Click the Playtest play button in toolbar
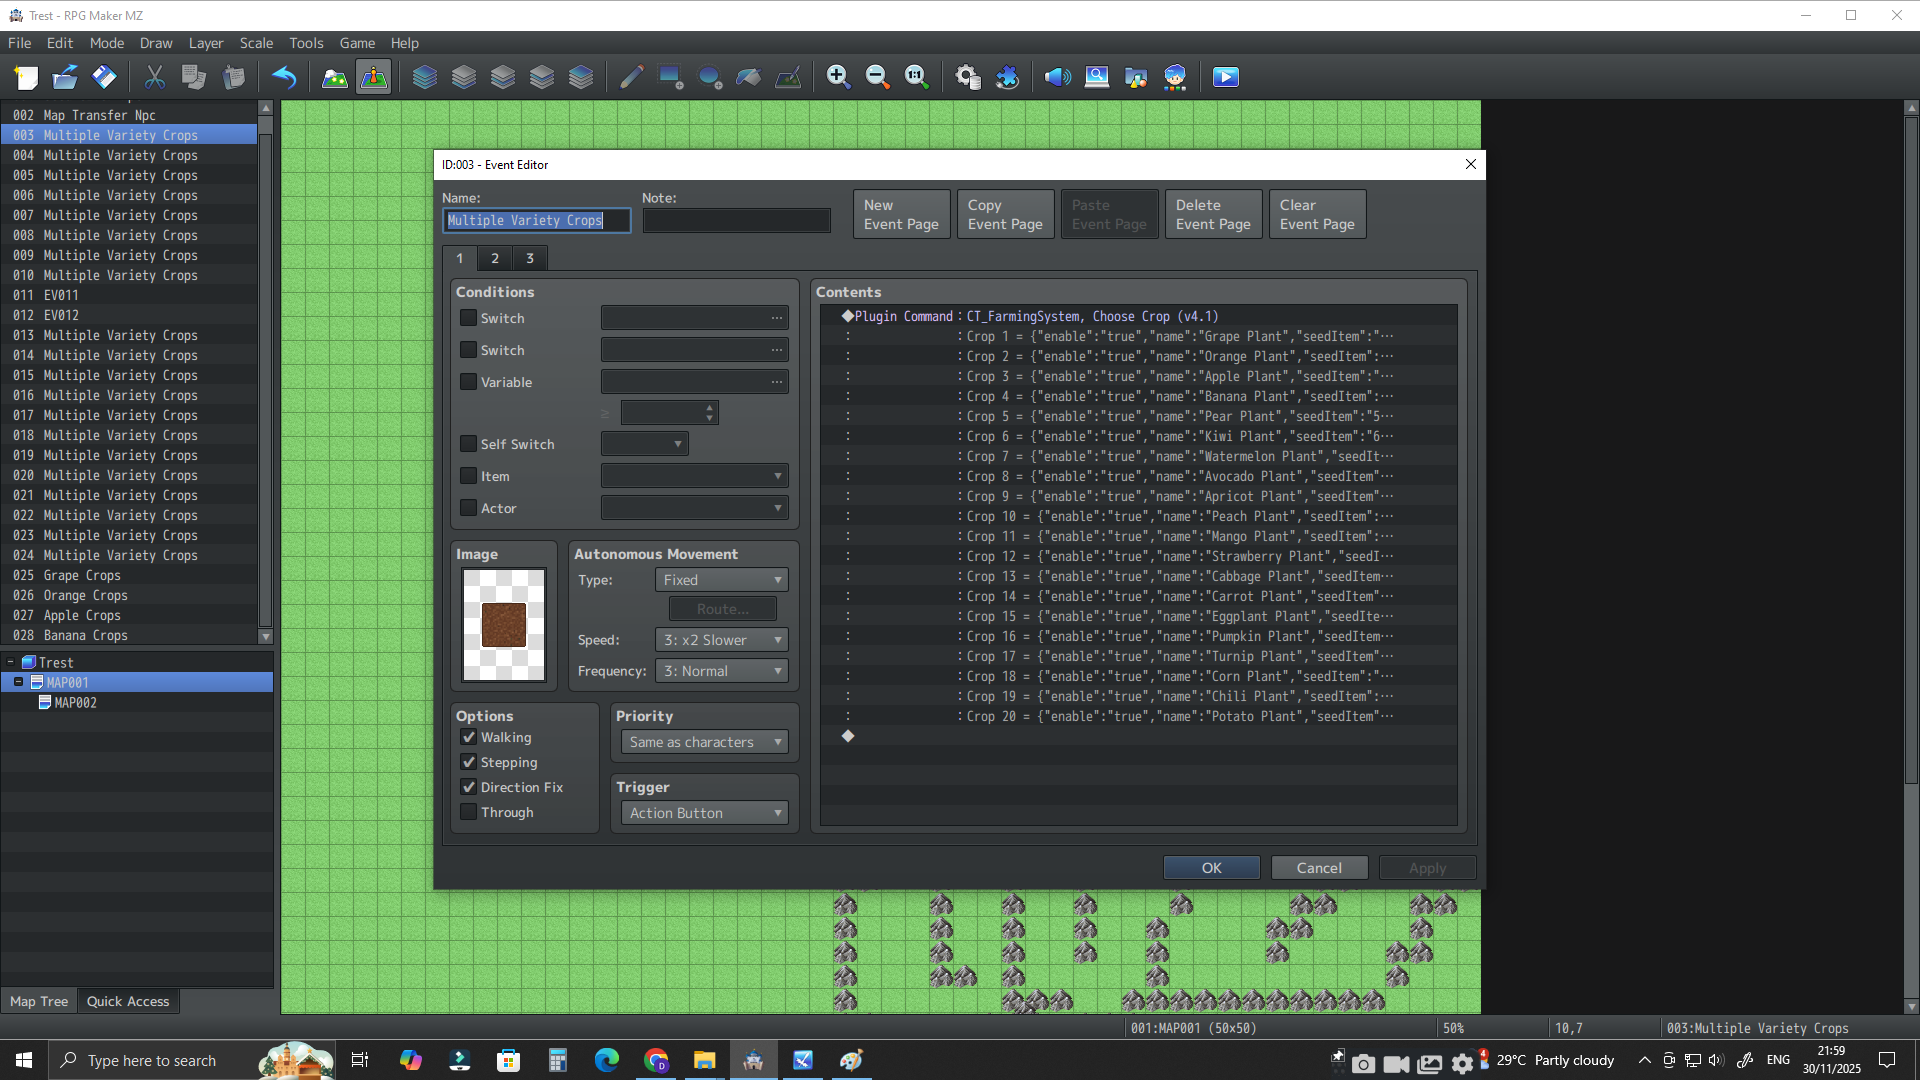The image size is (1920, 1080). point(1225,77)
